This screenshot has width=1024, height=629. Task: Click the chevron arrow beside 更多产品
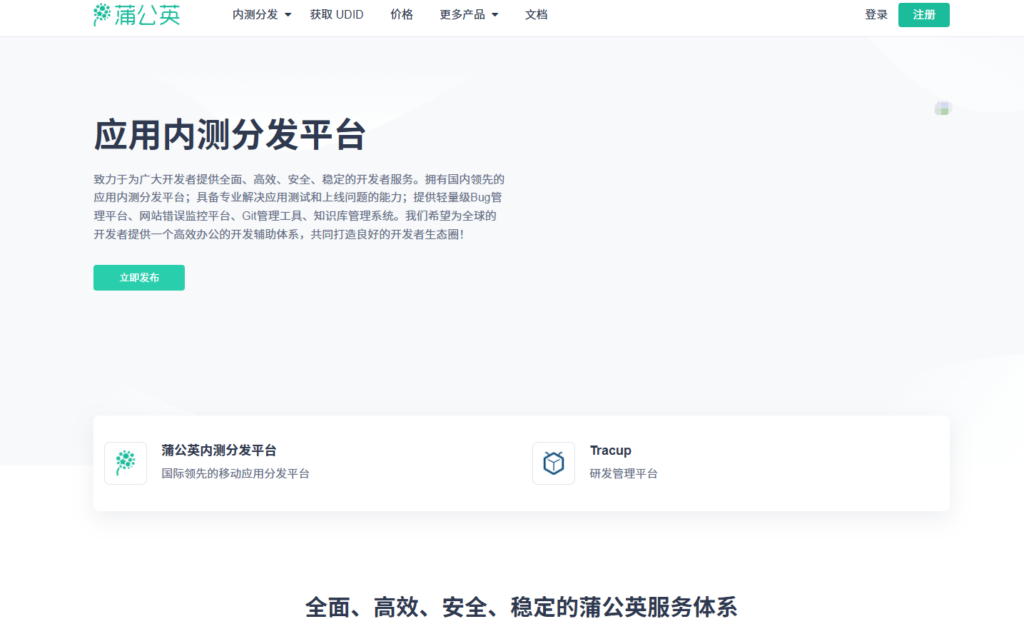pyautogui.click(x=496, y=15)
